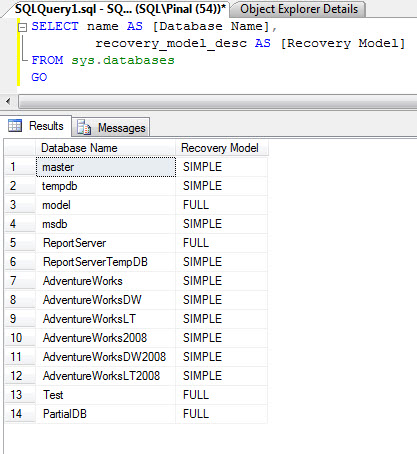The width and height of the screenshot is (417, 454).
Task: Click the FULL value for ReportServer
Action: [x=222, y=243]
